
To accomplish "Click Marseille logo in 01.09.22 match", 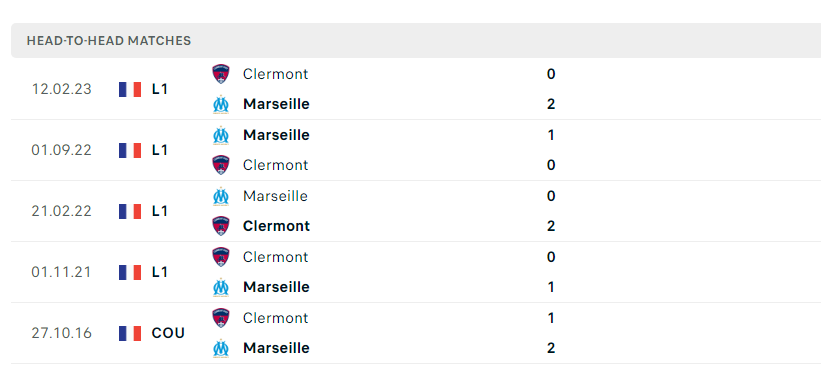I will pos(220,135).
